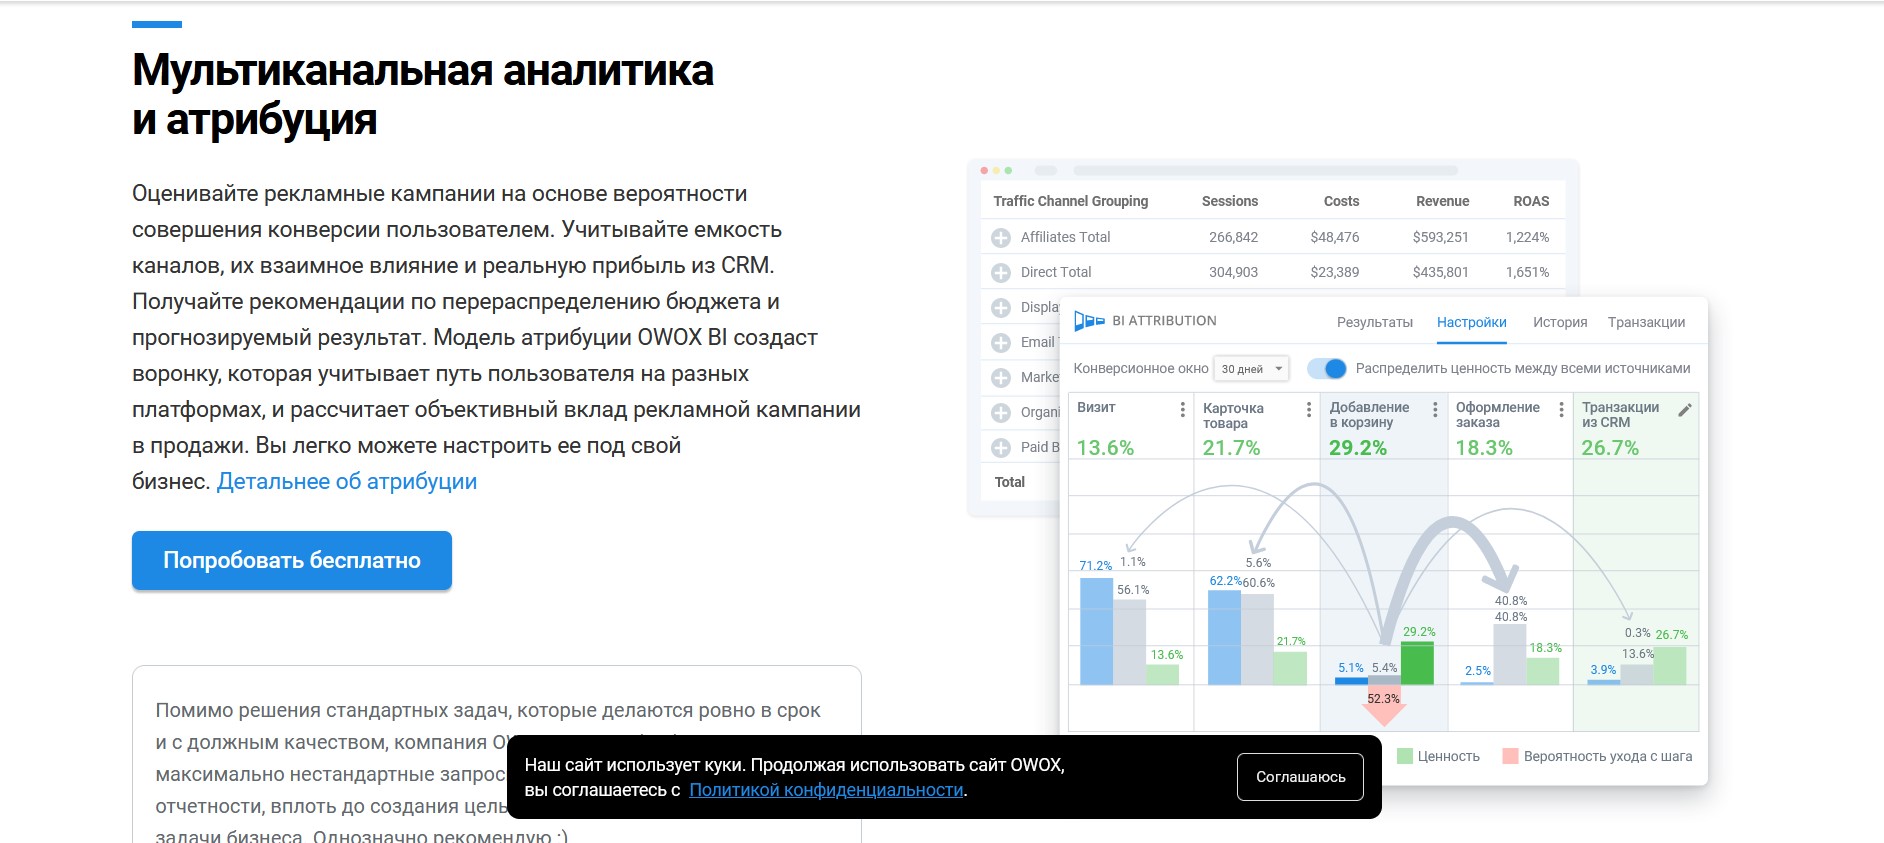Click the plus icon beside Email row

[1000, 343]
